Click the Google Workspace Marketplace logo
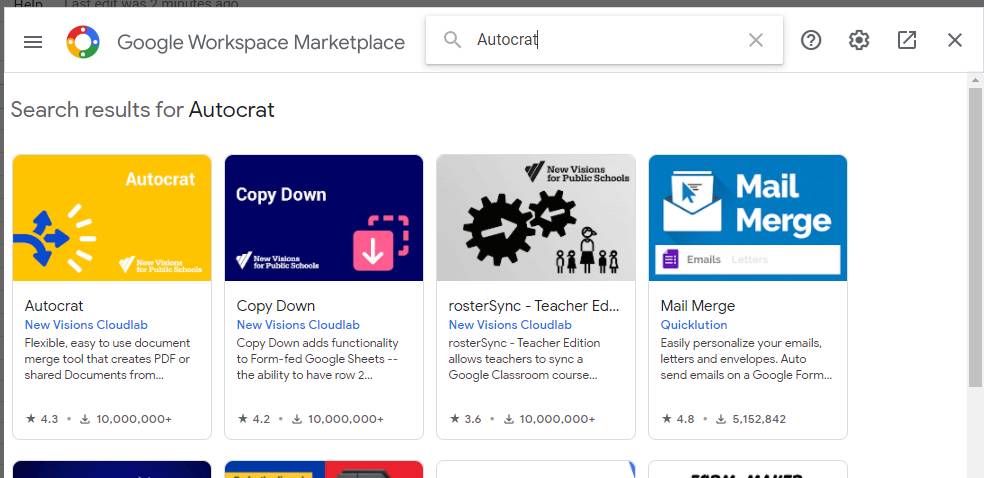Screen dimensions: 984x478 [x=83, y=42]
